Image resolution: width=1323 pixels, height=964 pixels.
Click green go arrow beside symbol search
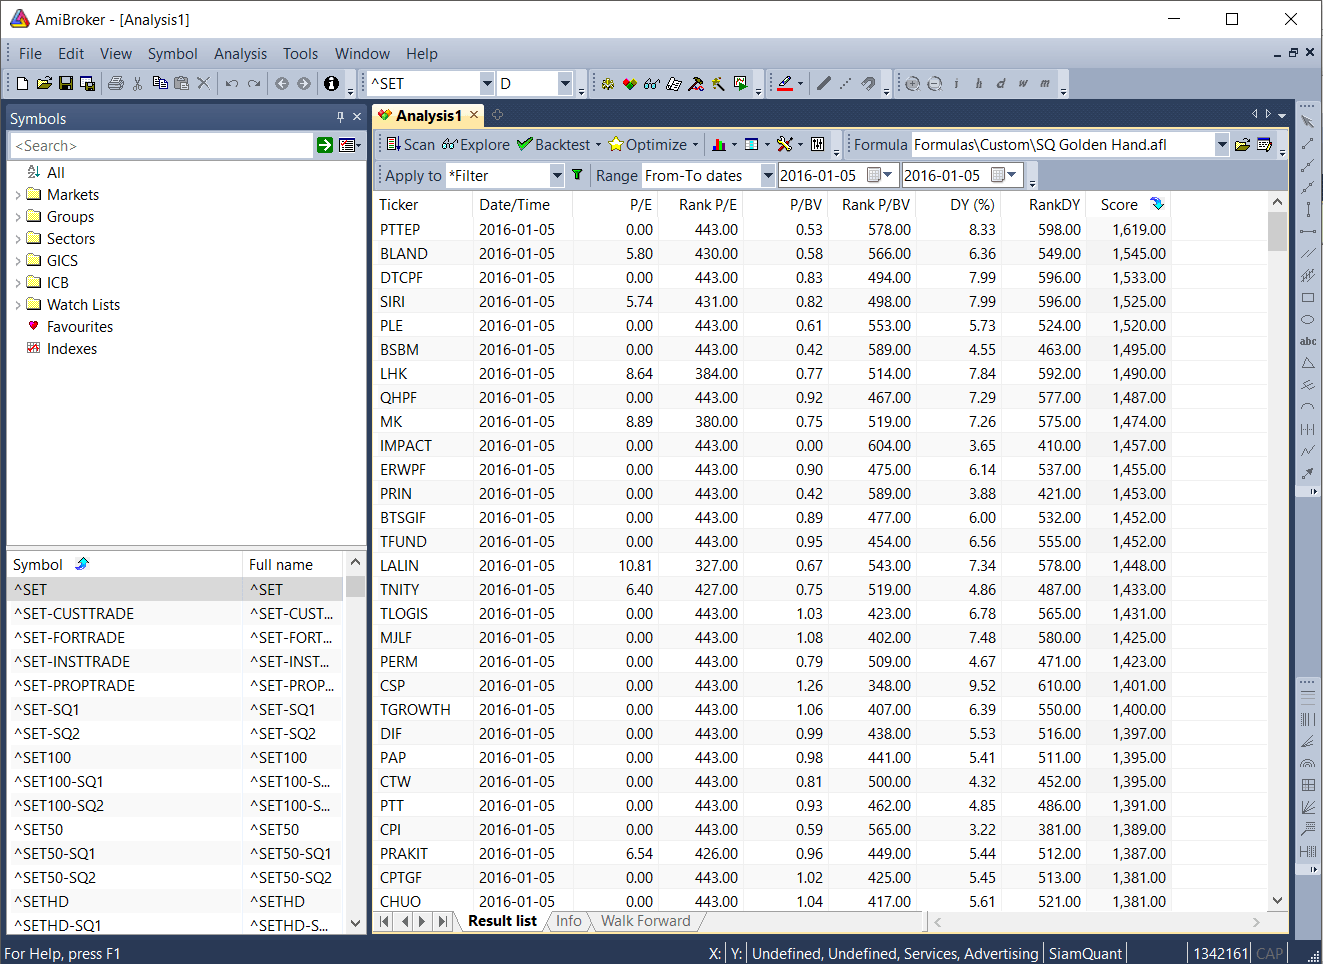coord(325,146)
